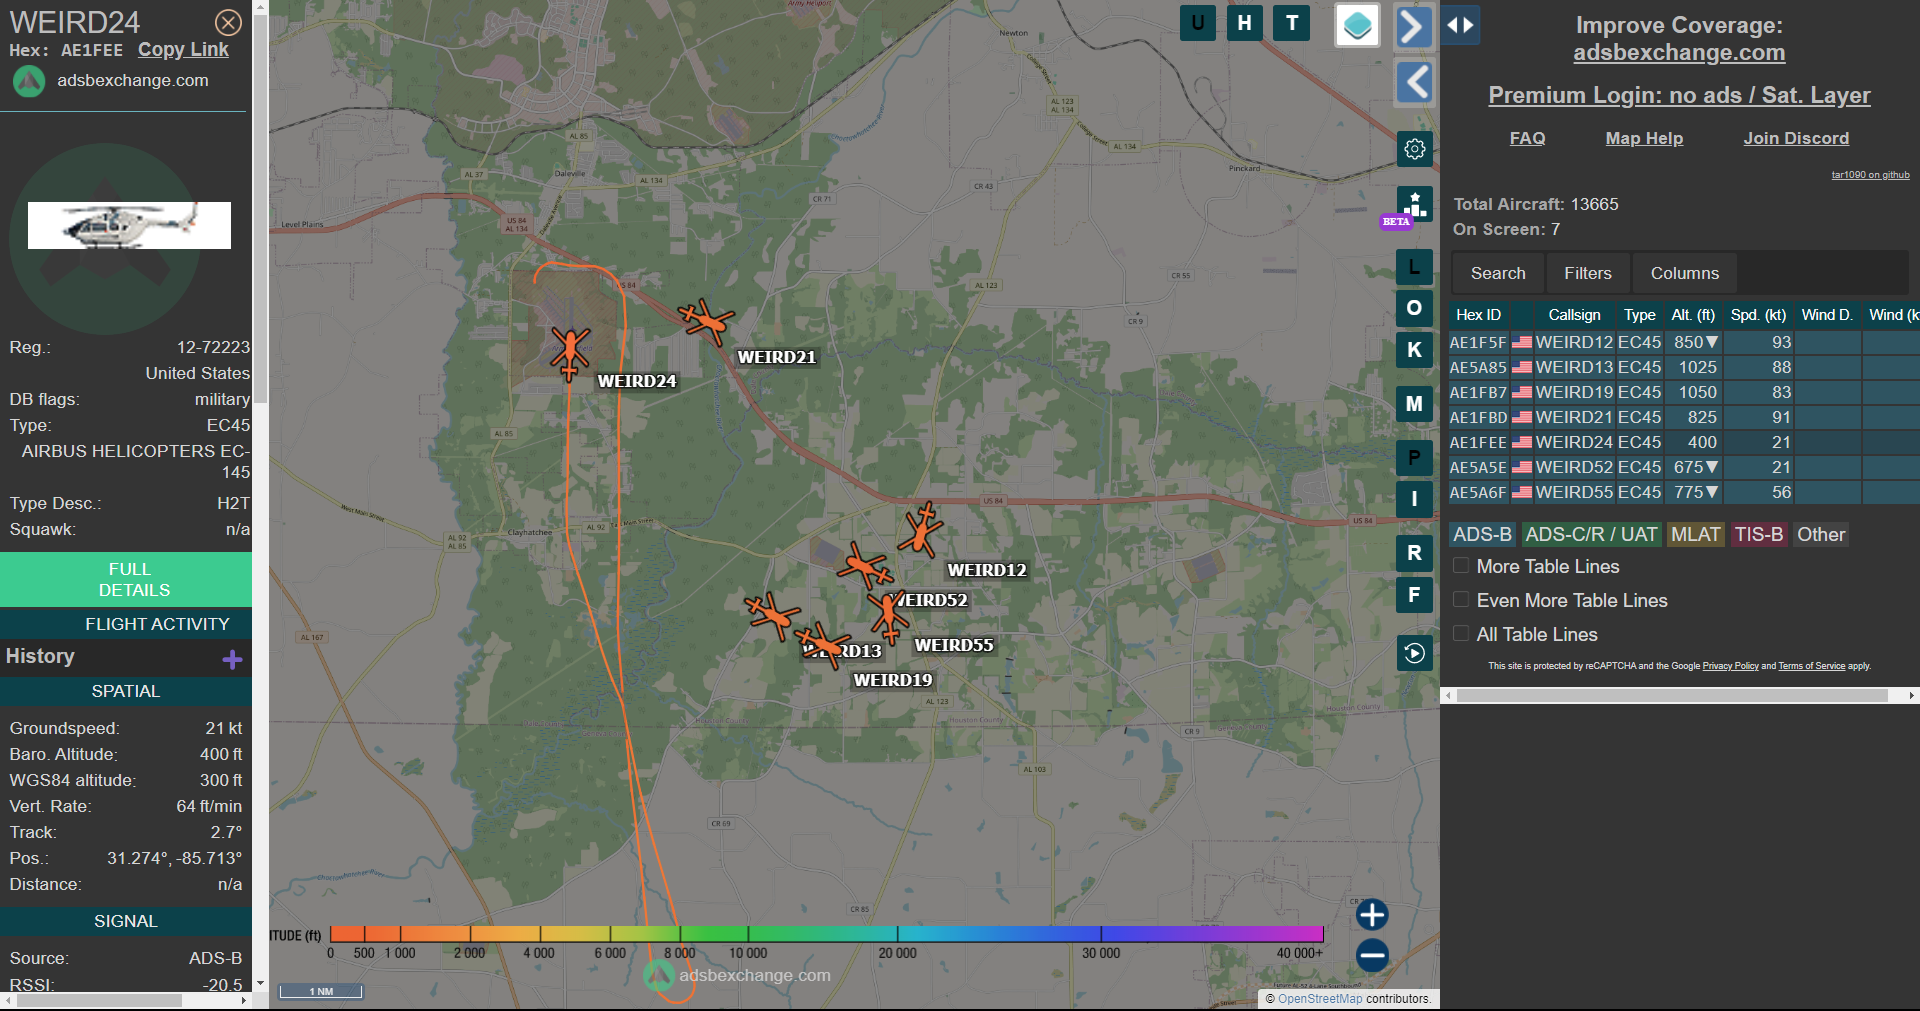Toggle the R map button

1414,553
